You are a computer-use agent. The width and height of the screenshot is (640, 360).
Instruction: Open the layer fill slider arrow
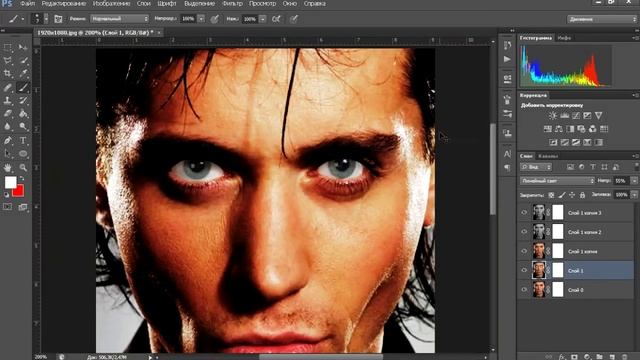[x=634, y=195]
